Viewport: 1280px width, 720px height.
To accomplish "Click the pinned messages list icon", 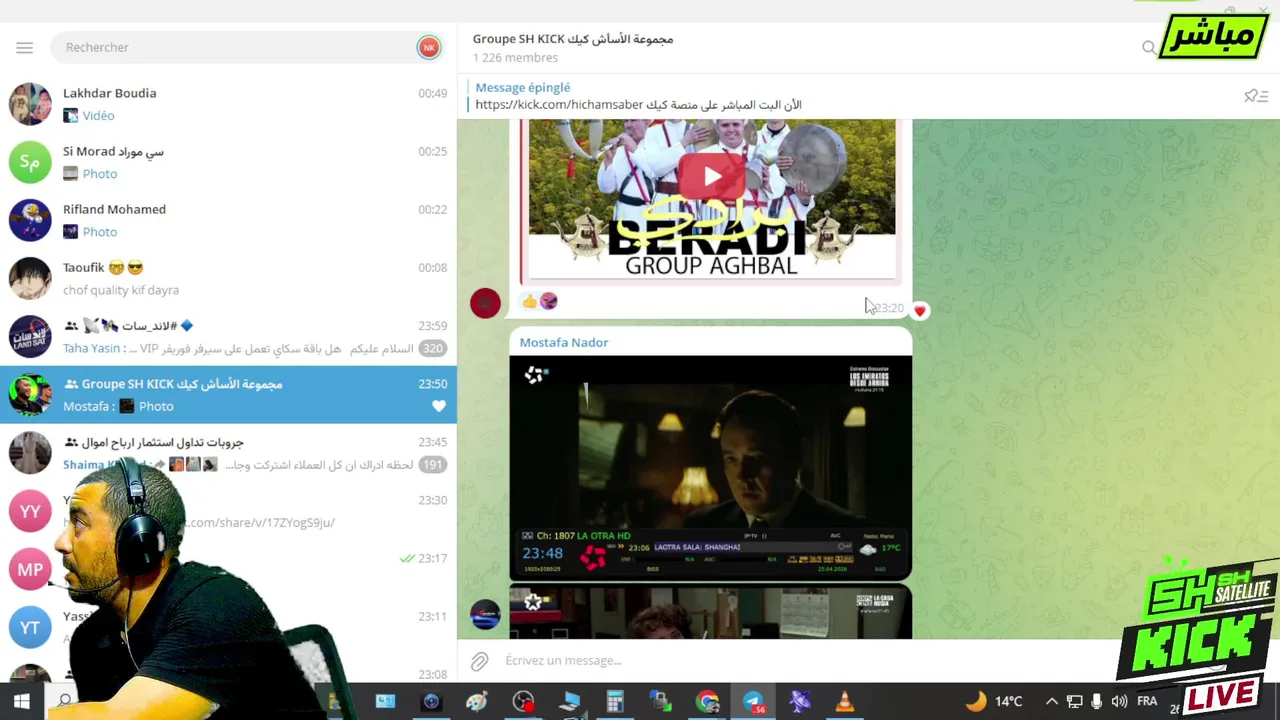I will (x=1255, y=96).
